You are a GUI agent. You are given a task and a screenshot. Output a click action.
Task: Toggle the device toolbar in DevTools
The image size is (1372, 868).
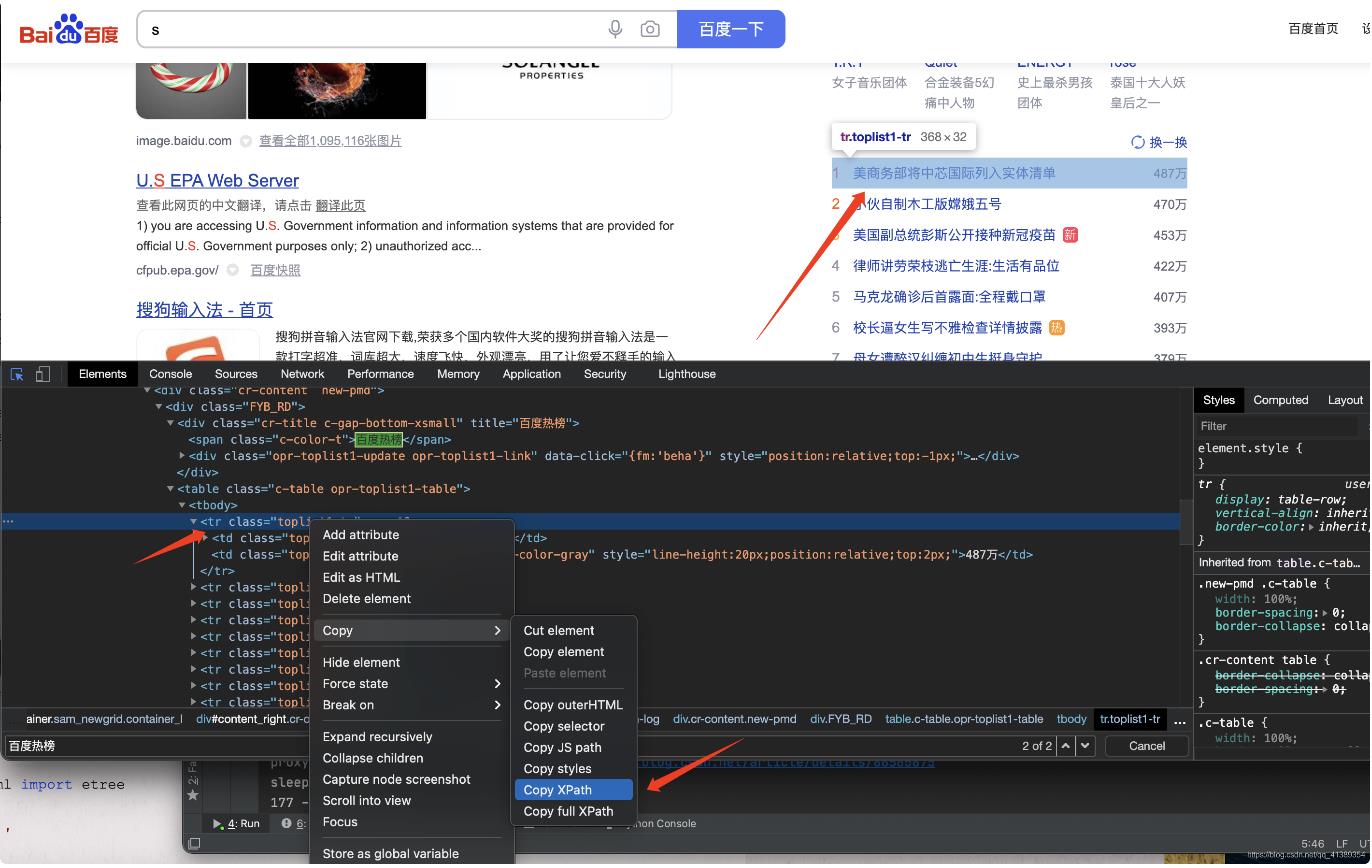tap(41, 373)
